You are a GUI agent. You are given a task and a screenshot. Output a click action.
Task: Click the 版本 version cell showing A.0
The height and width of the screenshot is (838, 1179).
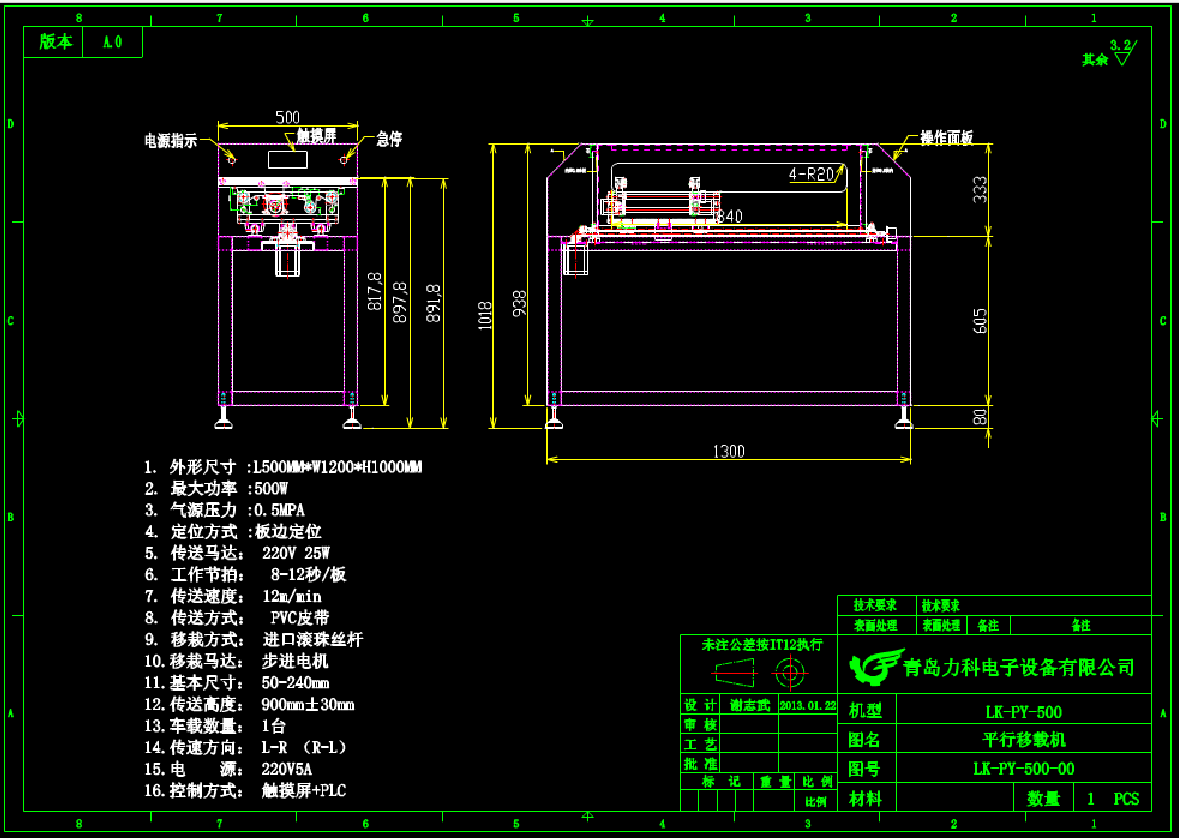113,42
